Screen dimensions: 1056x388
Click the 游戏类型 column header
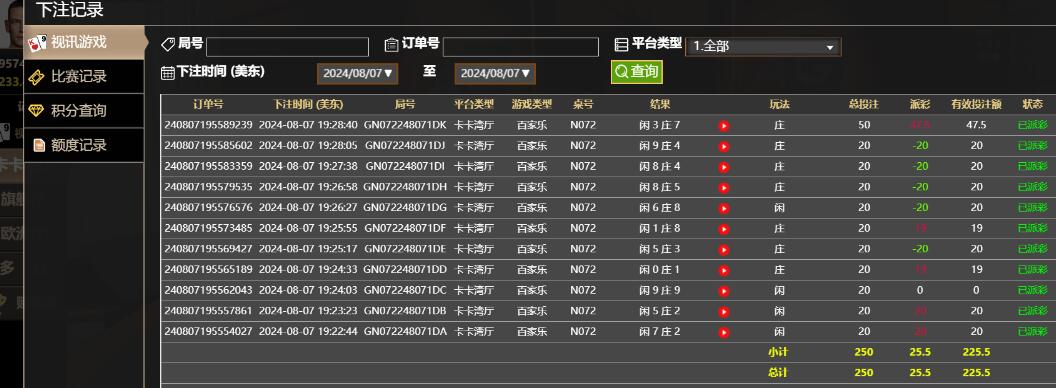[531, 104]
